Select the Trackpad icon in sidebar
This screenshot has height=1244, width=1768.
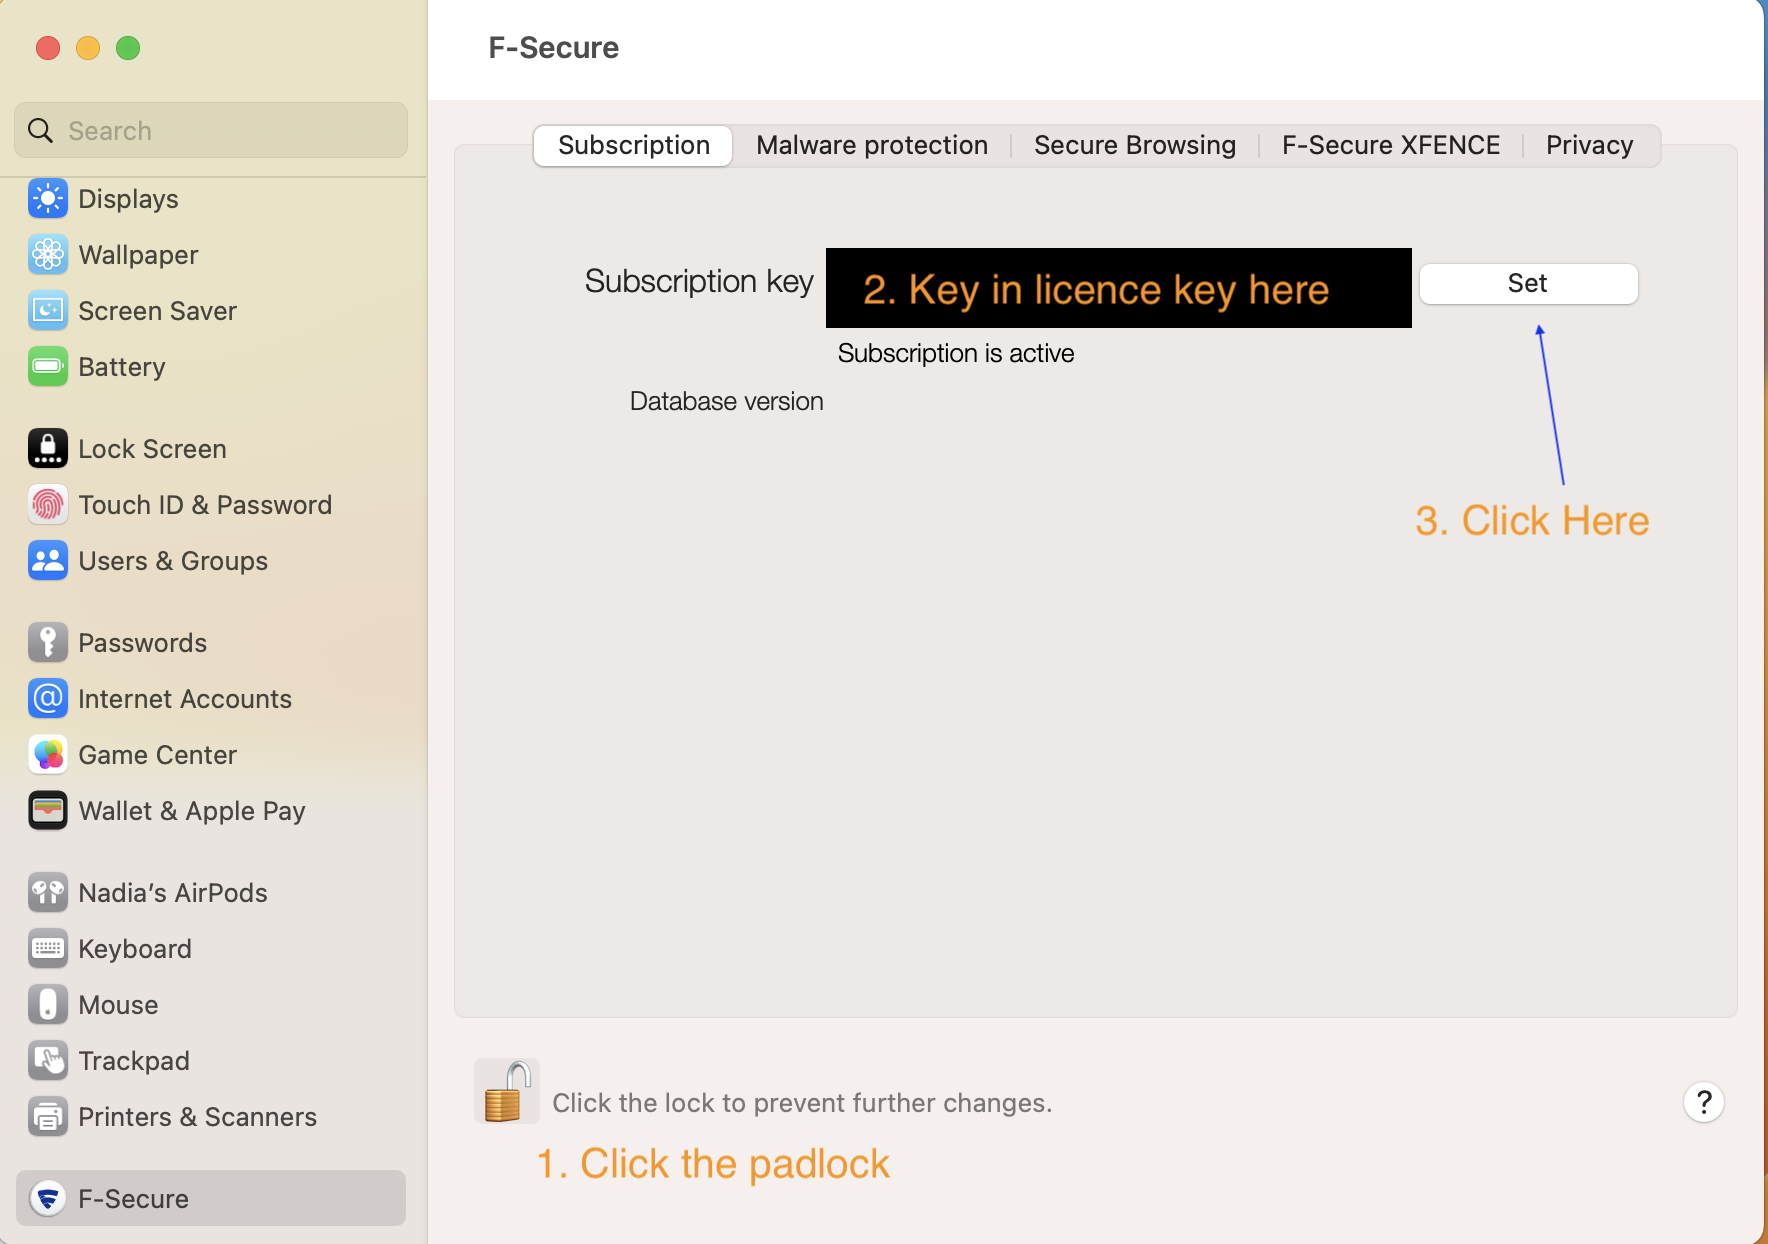pos(48,1061)
